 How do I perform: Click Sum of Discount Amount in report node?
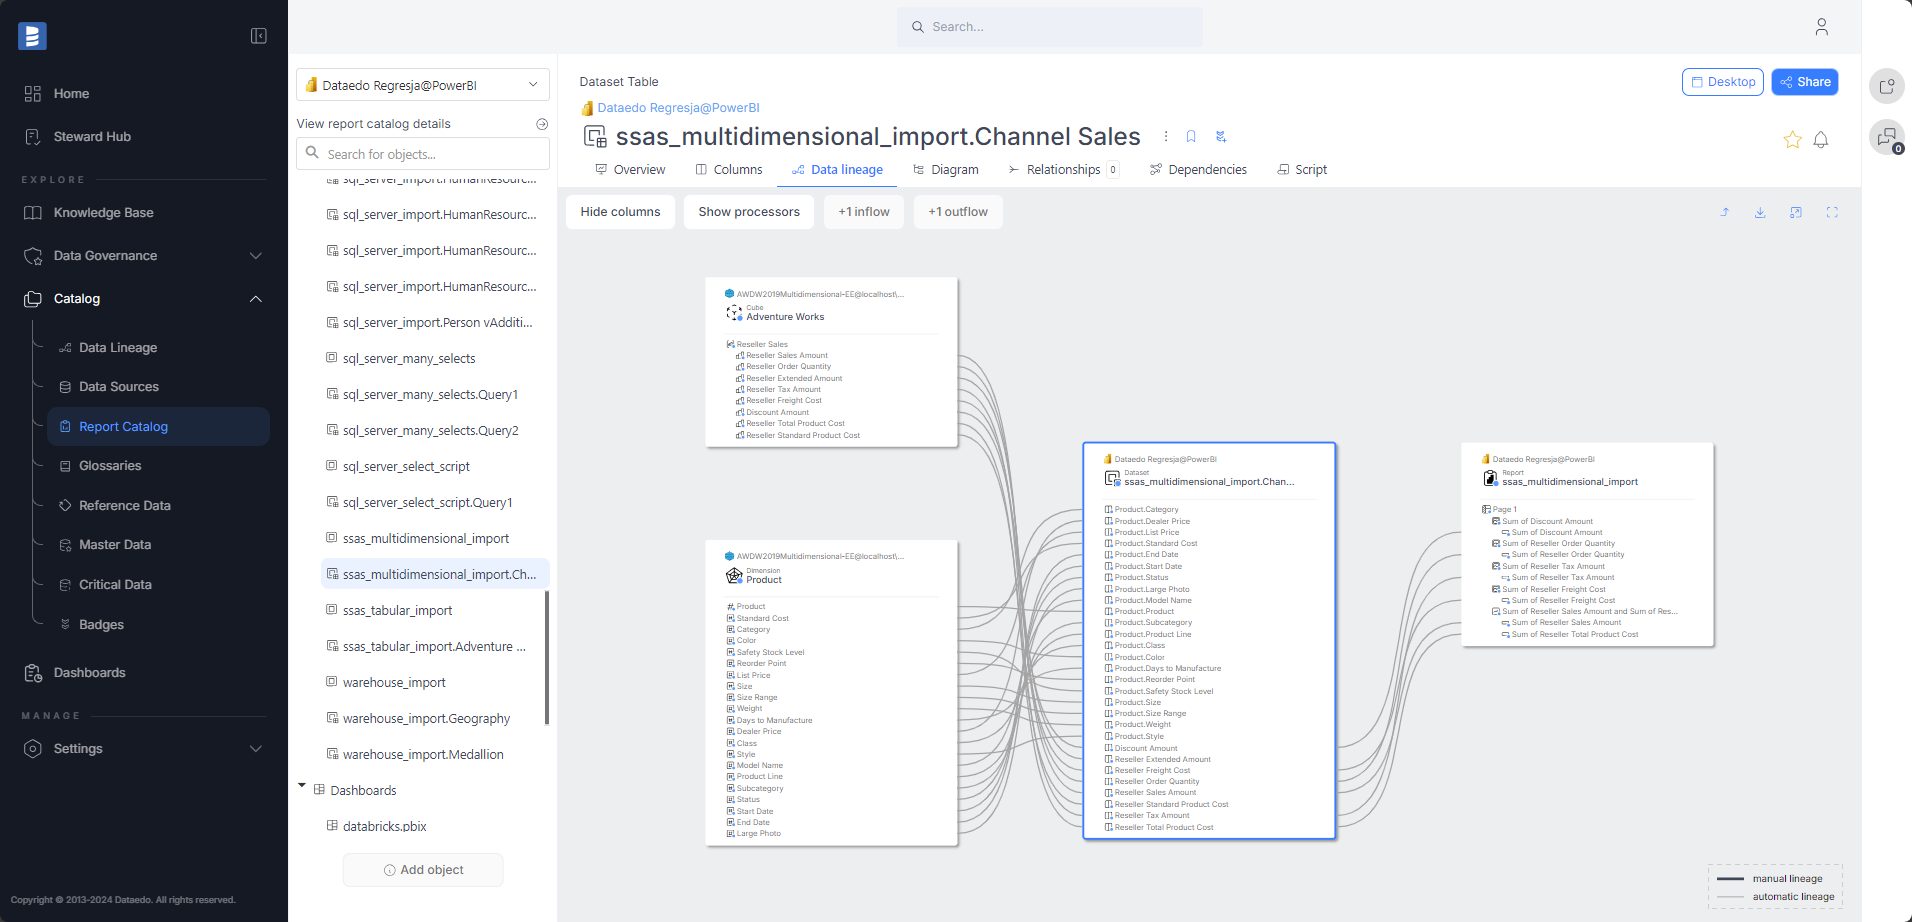(1547, 521)
